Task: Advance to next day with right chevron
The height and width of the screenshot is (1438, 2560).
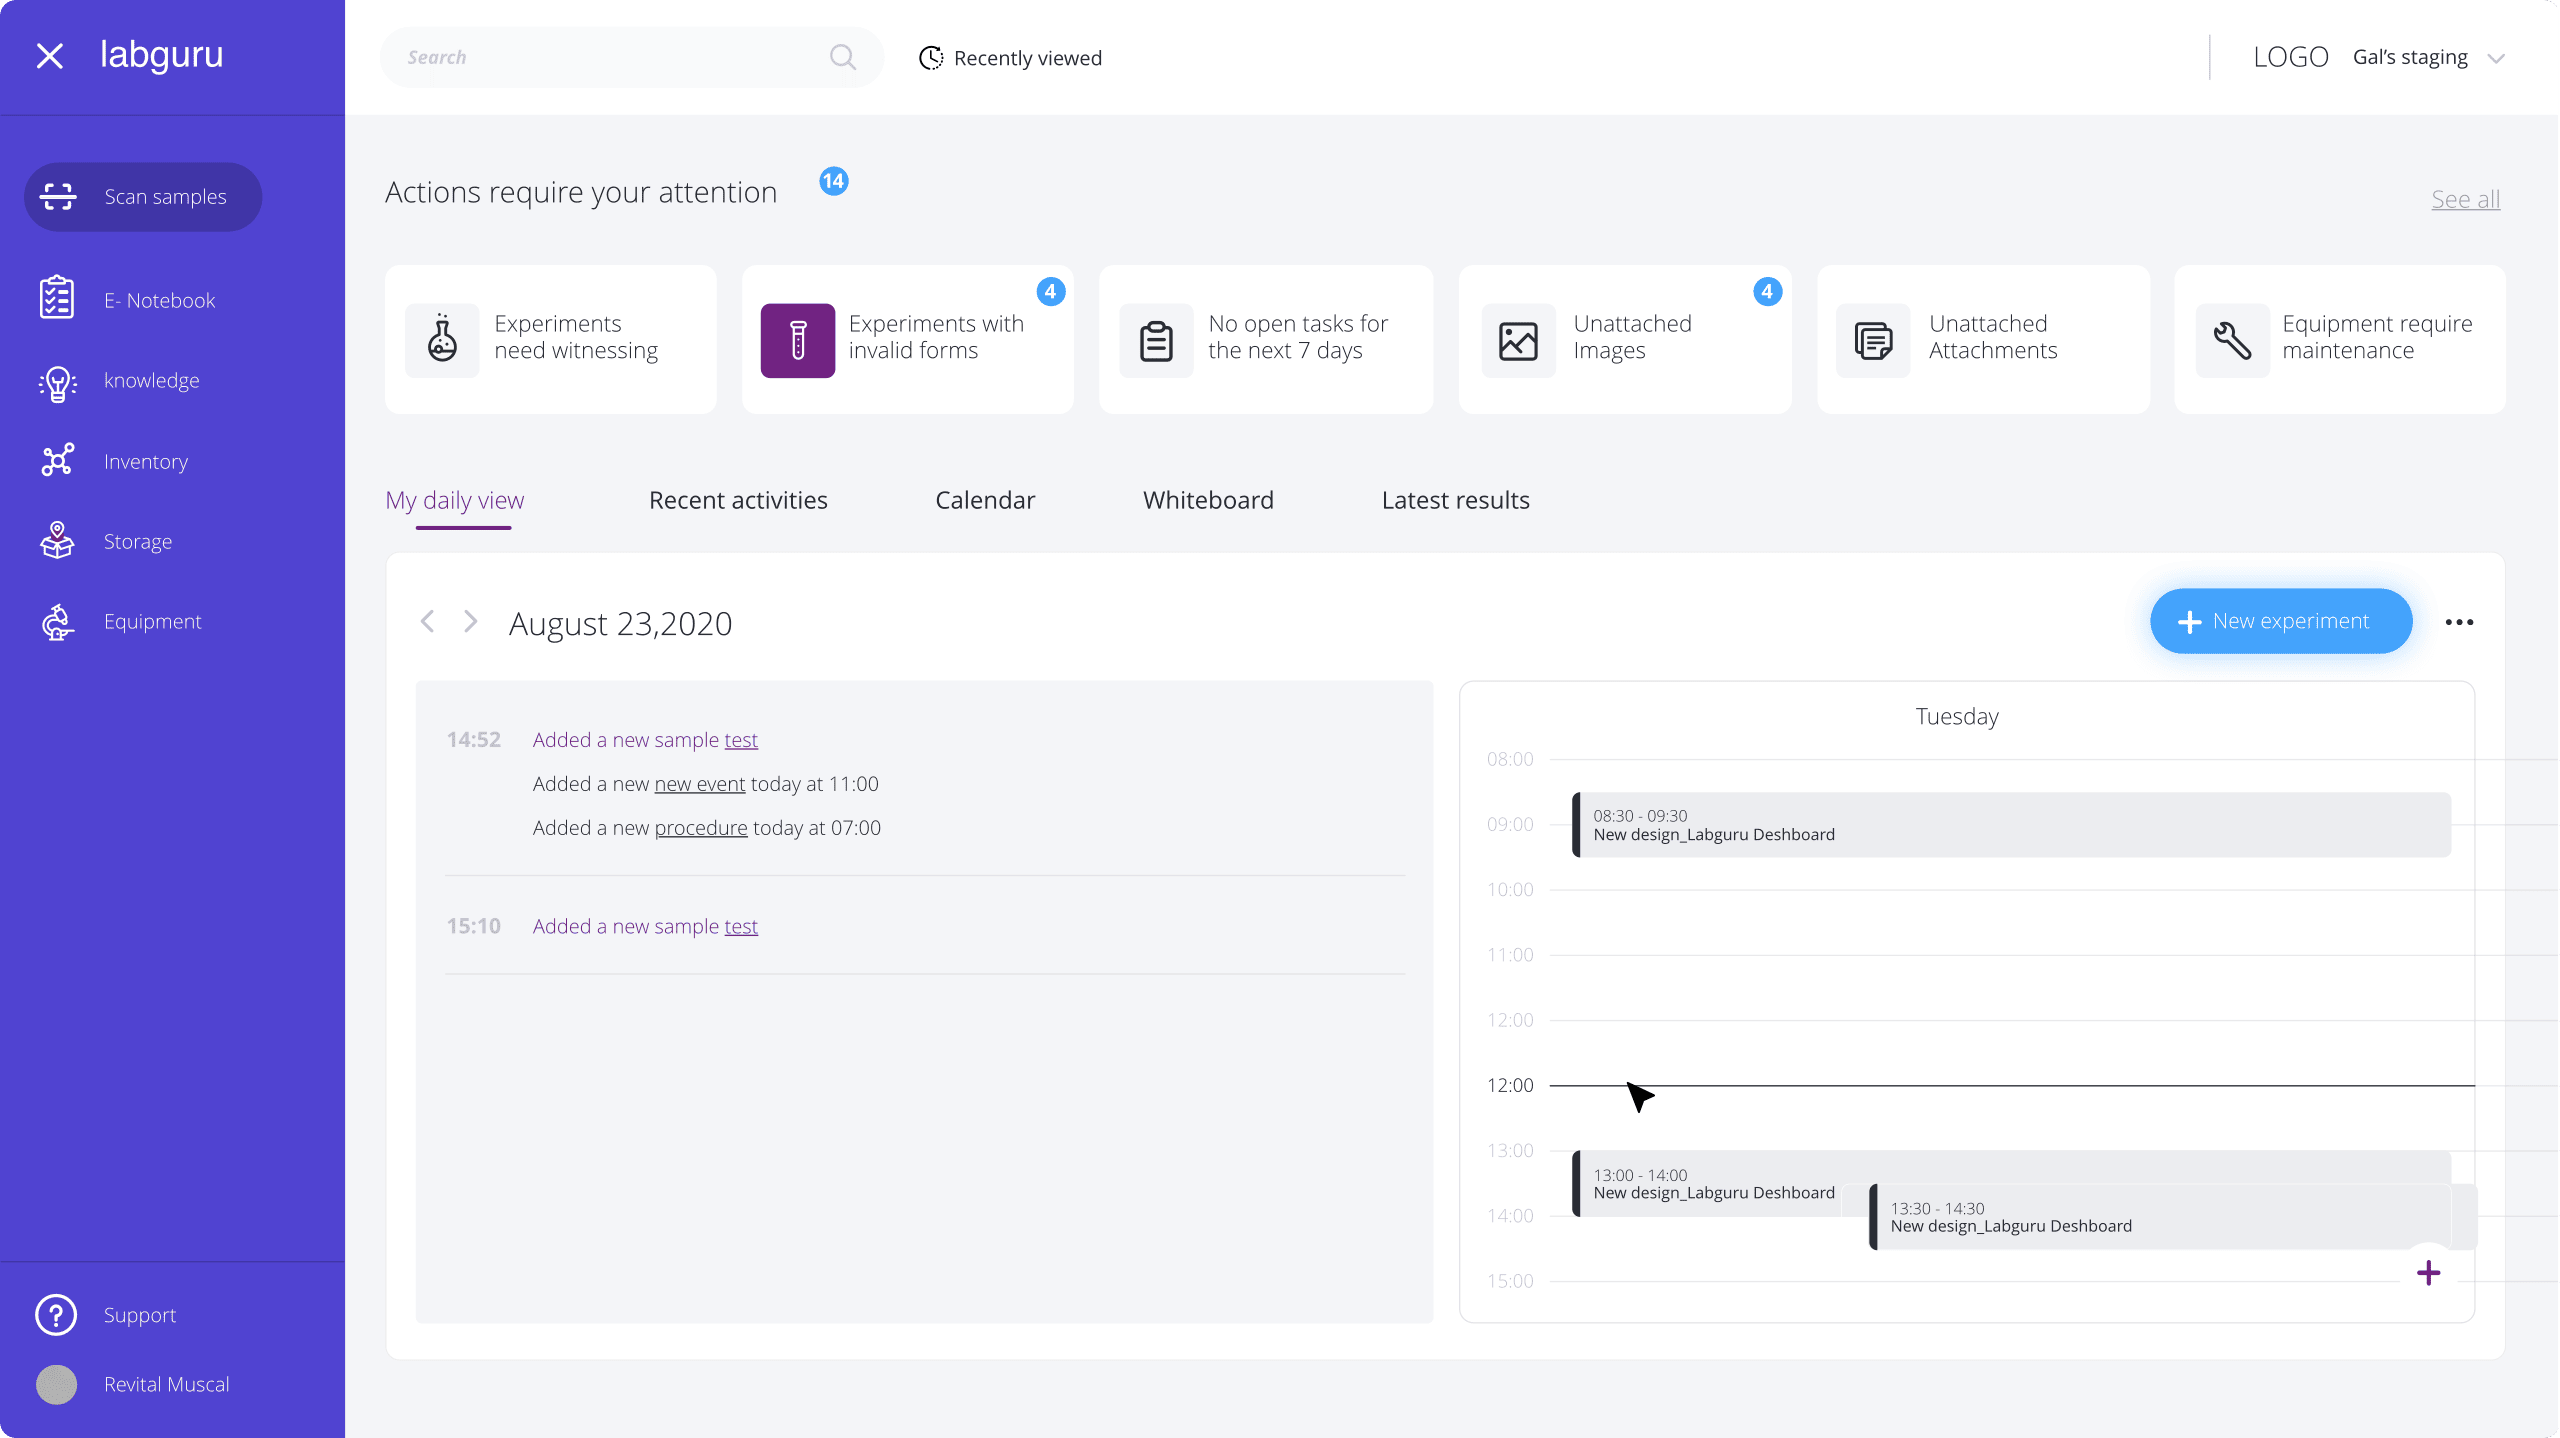Action: [x=470, y=621]
